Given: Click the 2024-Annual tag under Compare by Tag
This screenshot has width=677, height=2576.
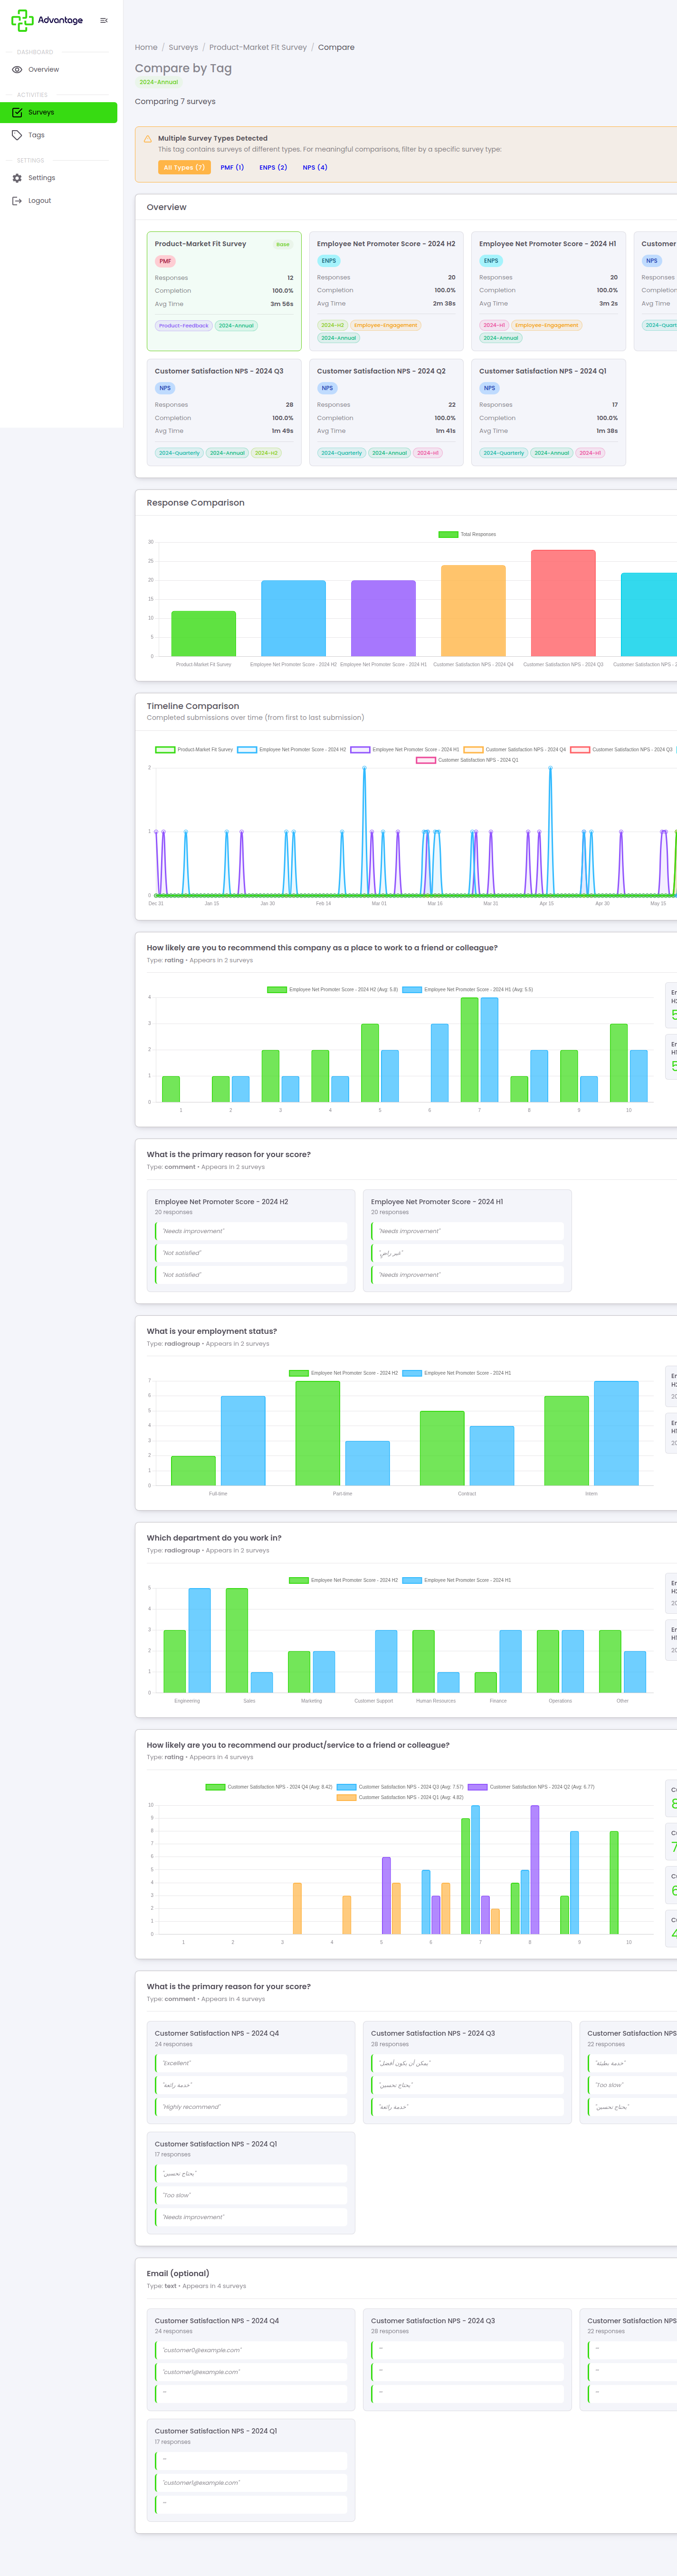Looking at the screenshot, I should tap(159, 82).
